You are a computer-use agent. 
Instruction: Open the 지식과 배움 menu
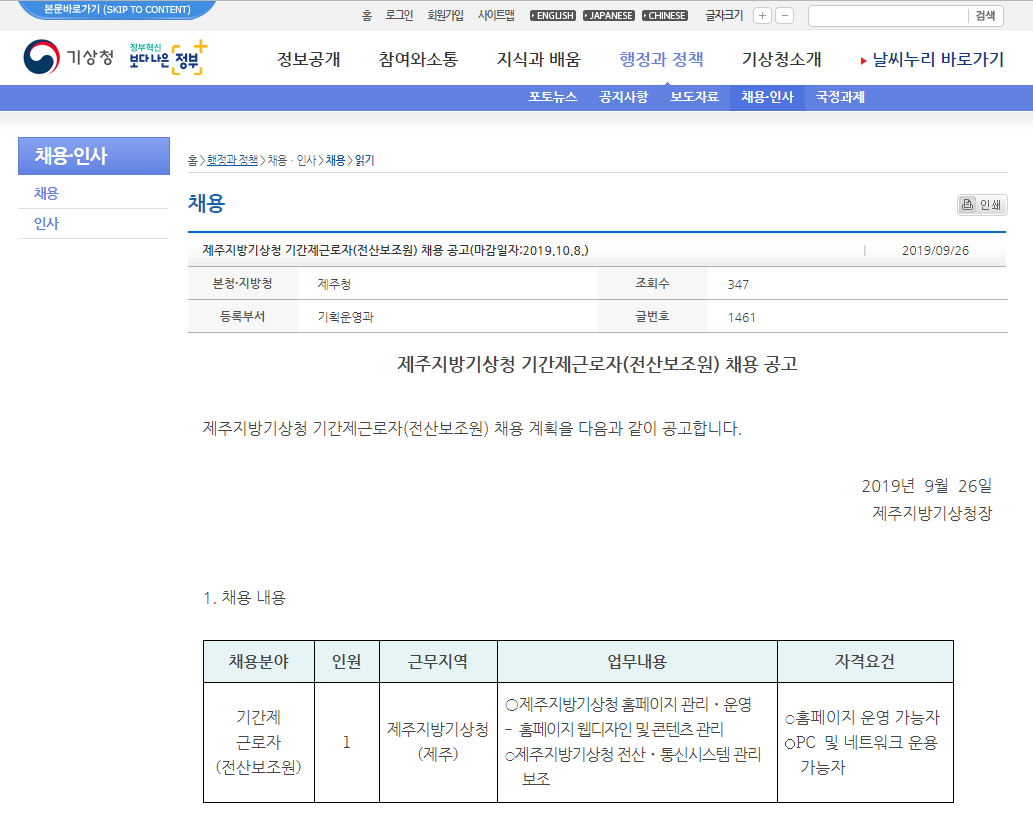coord(538,60)
